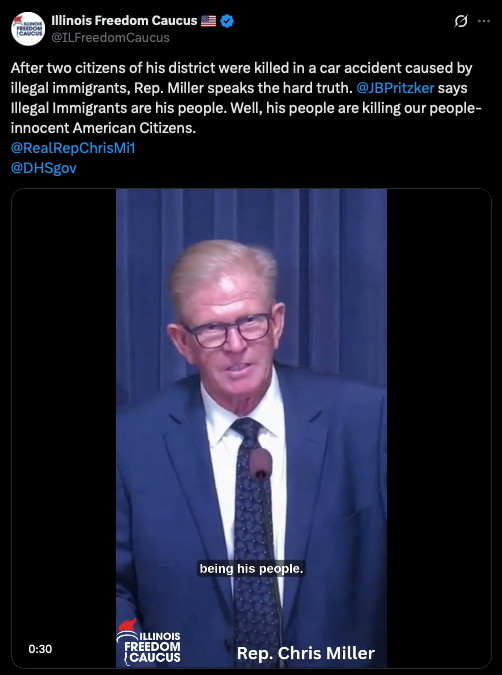Viewport: 502px width, 675px height.
Task: Open the three-dot more options menu
Action: tap(484, 21)
